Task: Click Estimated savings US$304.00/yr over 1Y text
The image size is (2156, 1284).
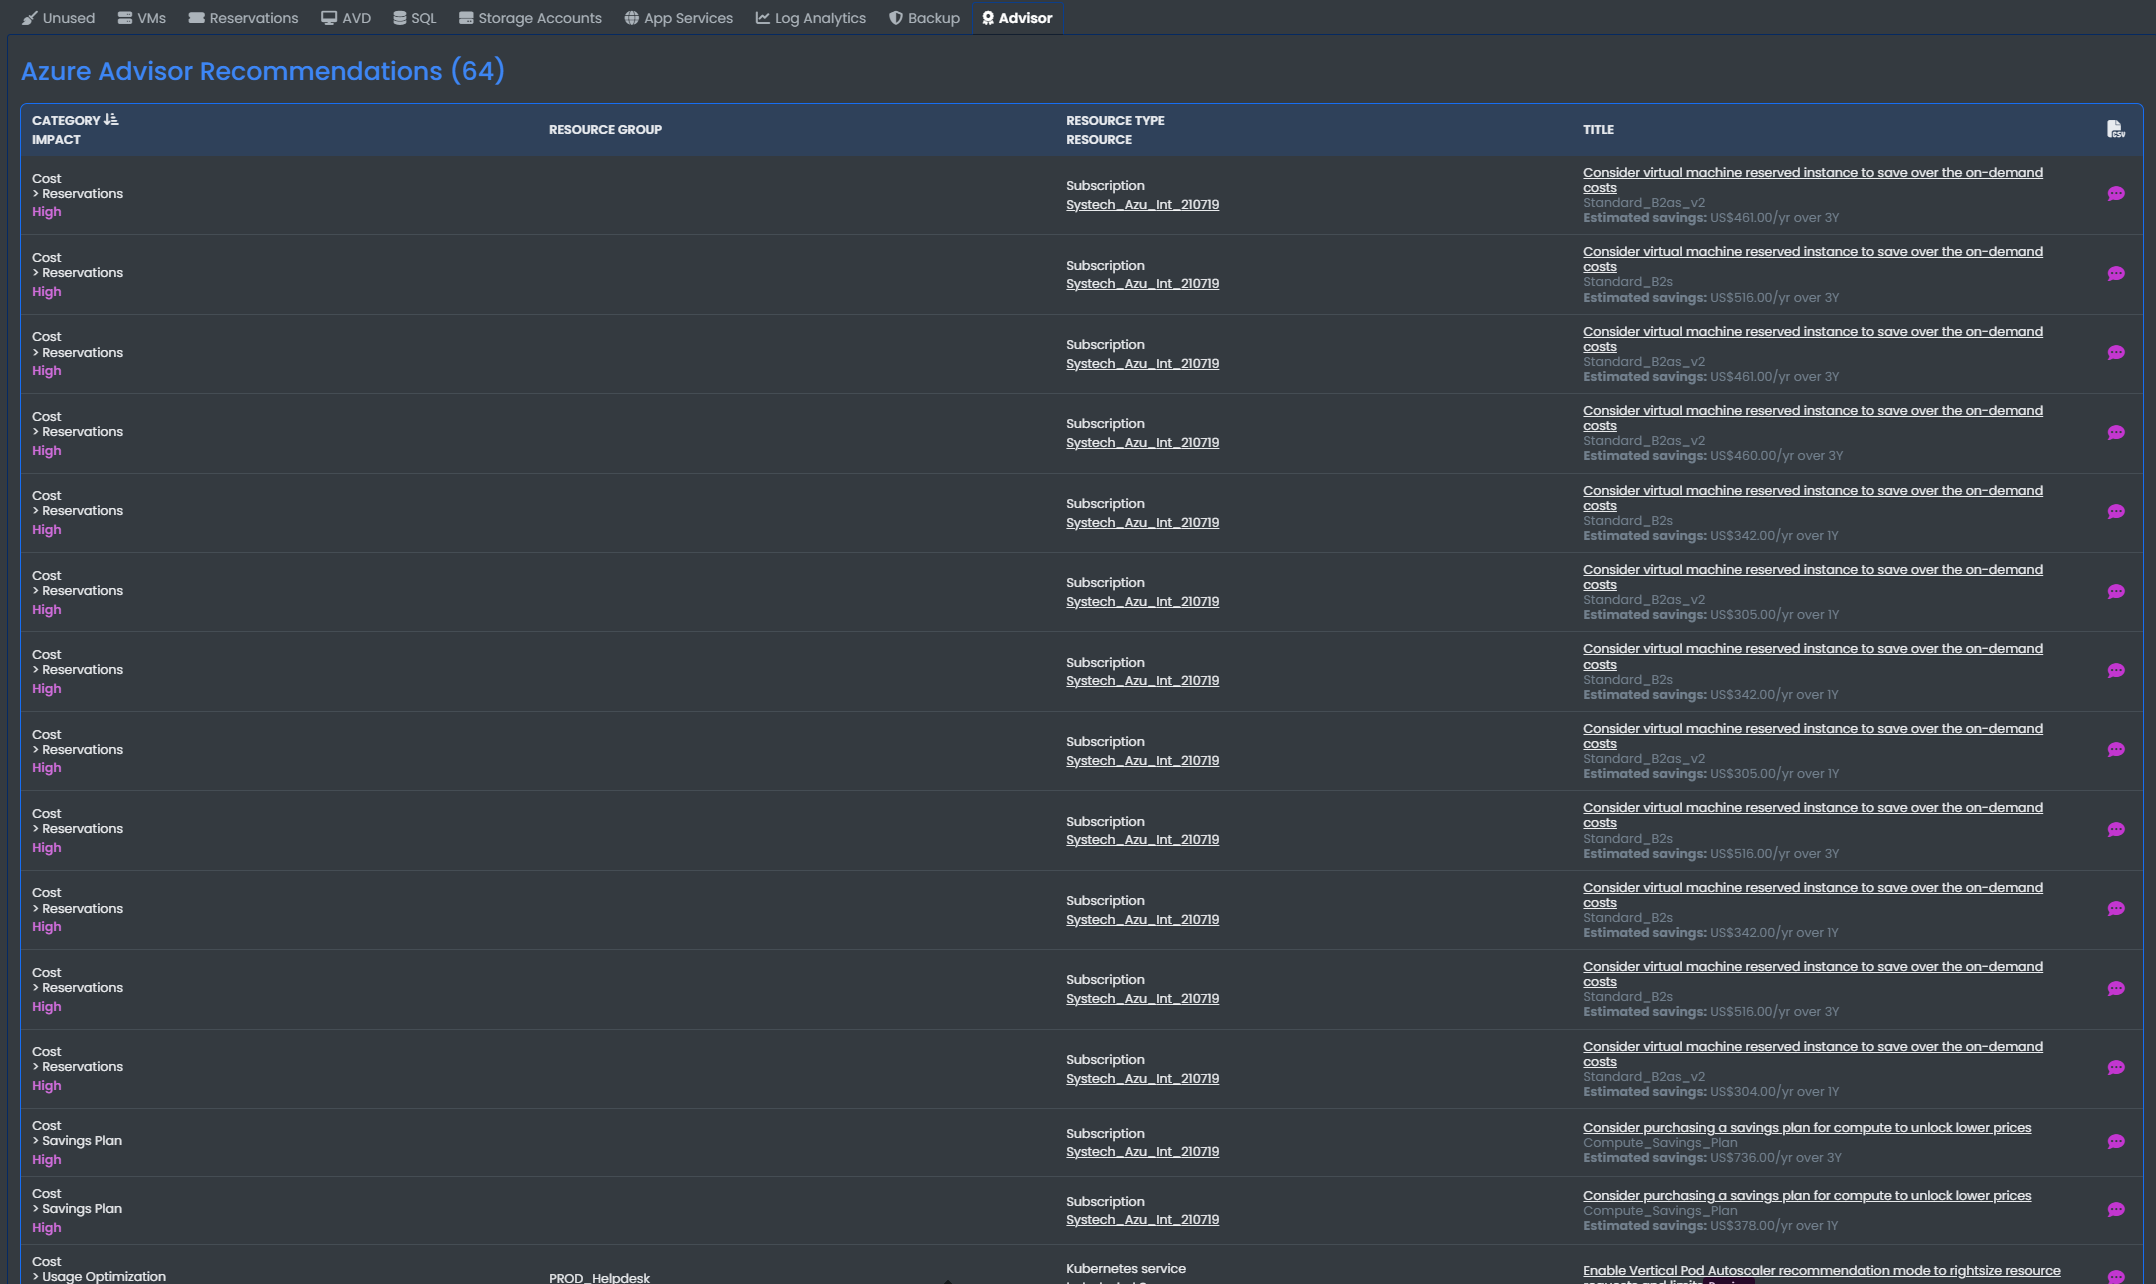Action: [x=1710, y=1091]
